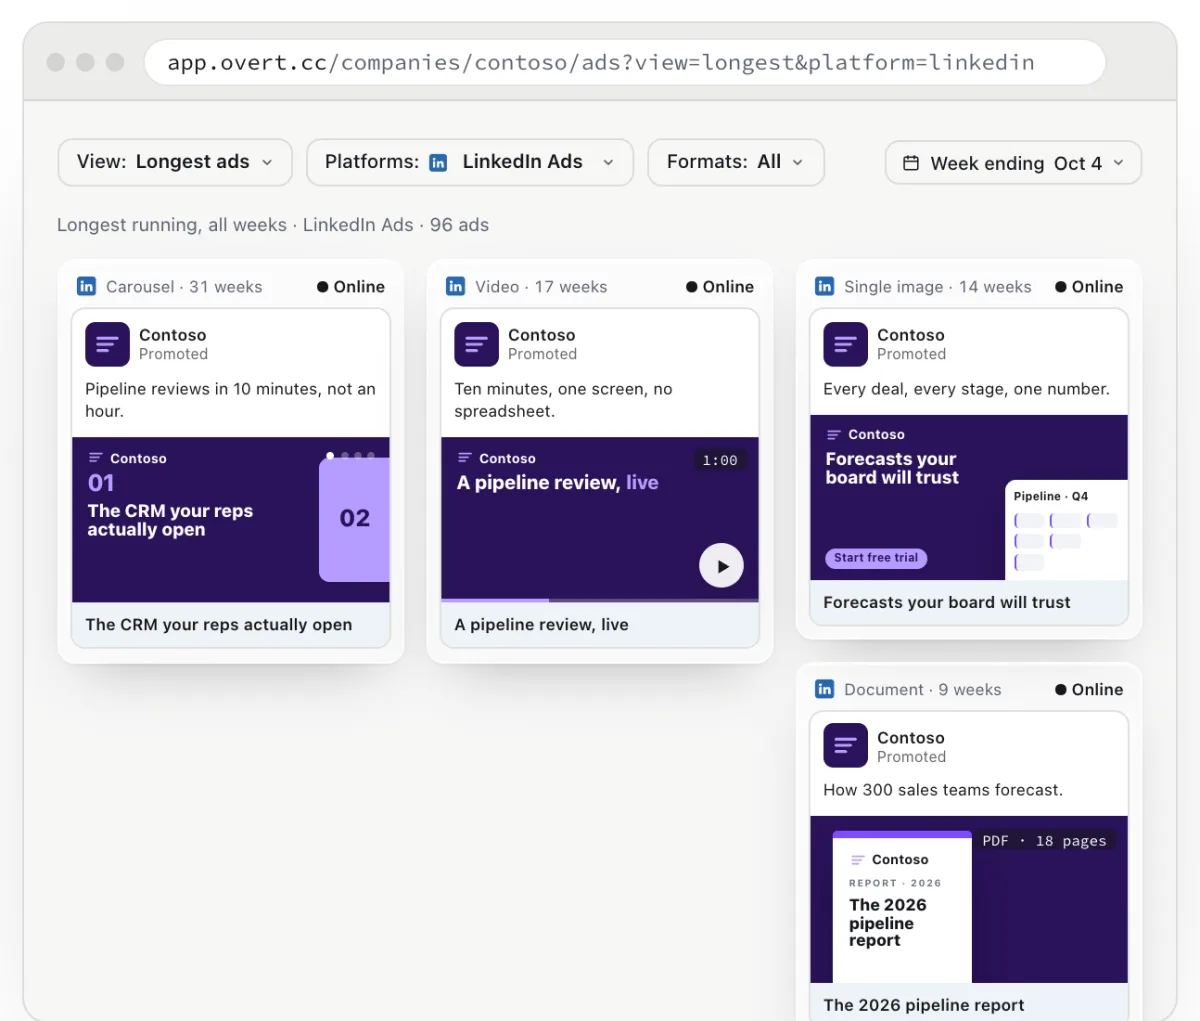Click 'Ten minutes, one screen, no spreadsheet' text
The width and height of the screenshot is (1200, 1021).
coord(564,400)
